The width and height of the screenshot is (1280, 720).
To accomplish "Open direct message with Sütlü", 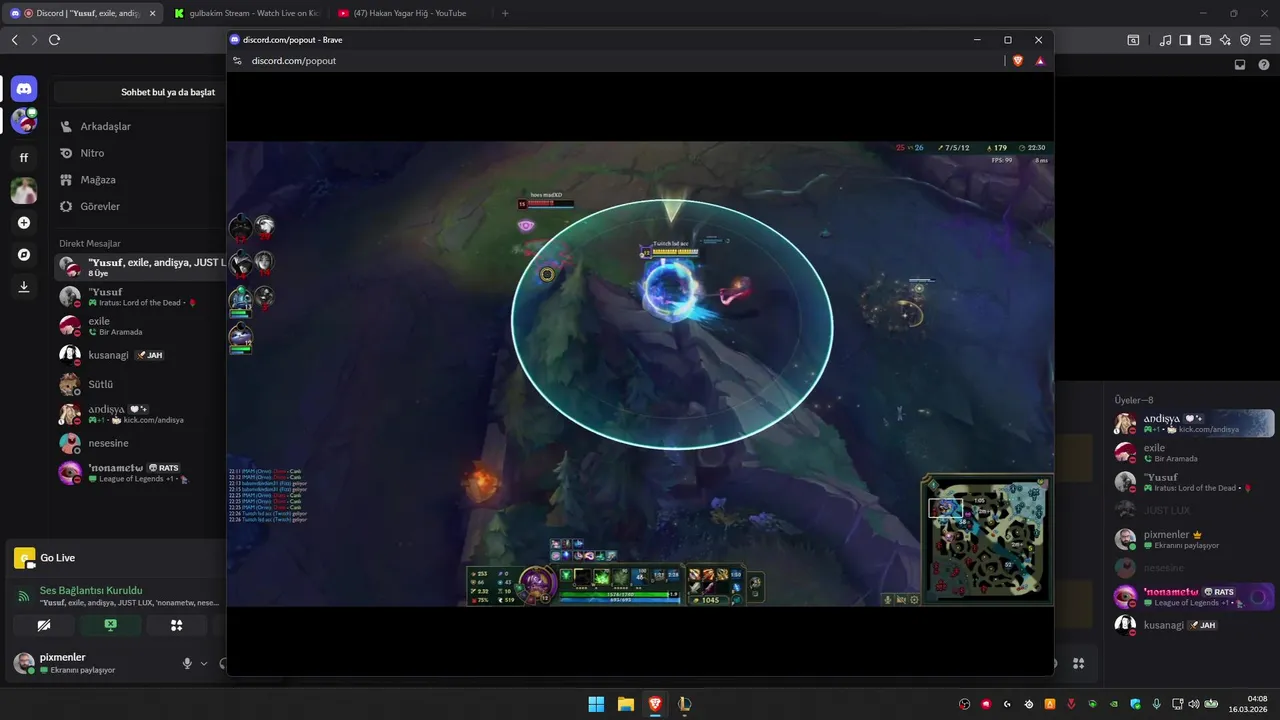I will [140, 384].
